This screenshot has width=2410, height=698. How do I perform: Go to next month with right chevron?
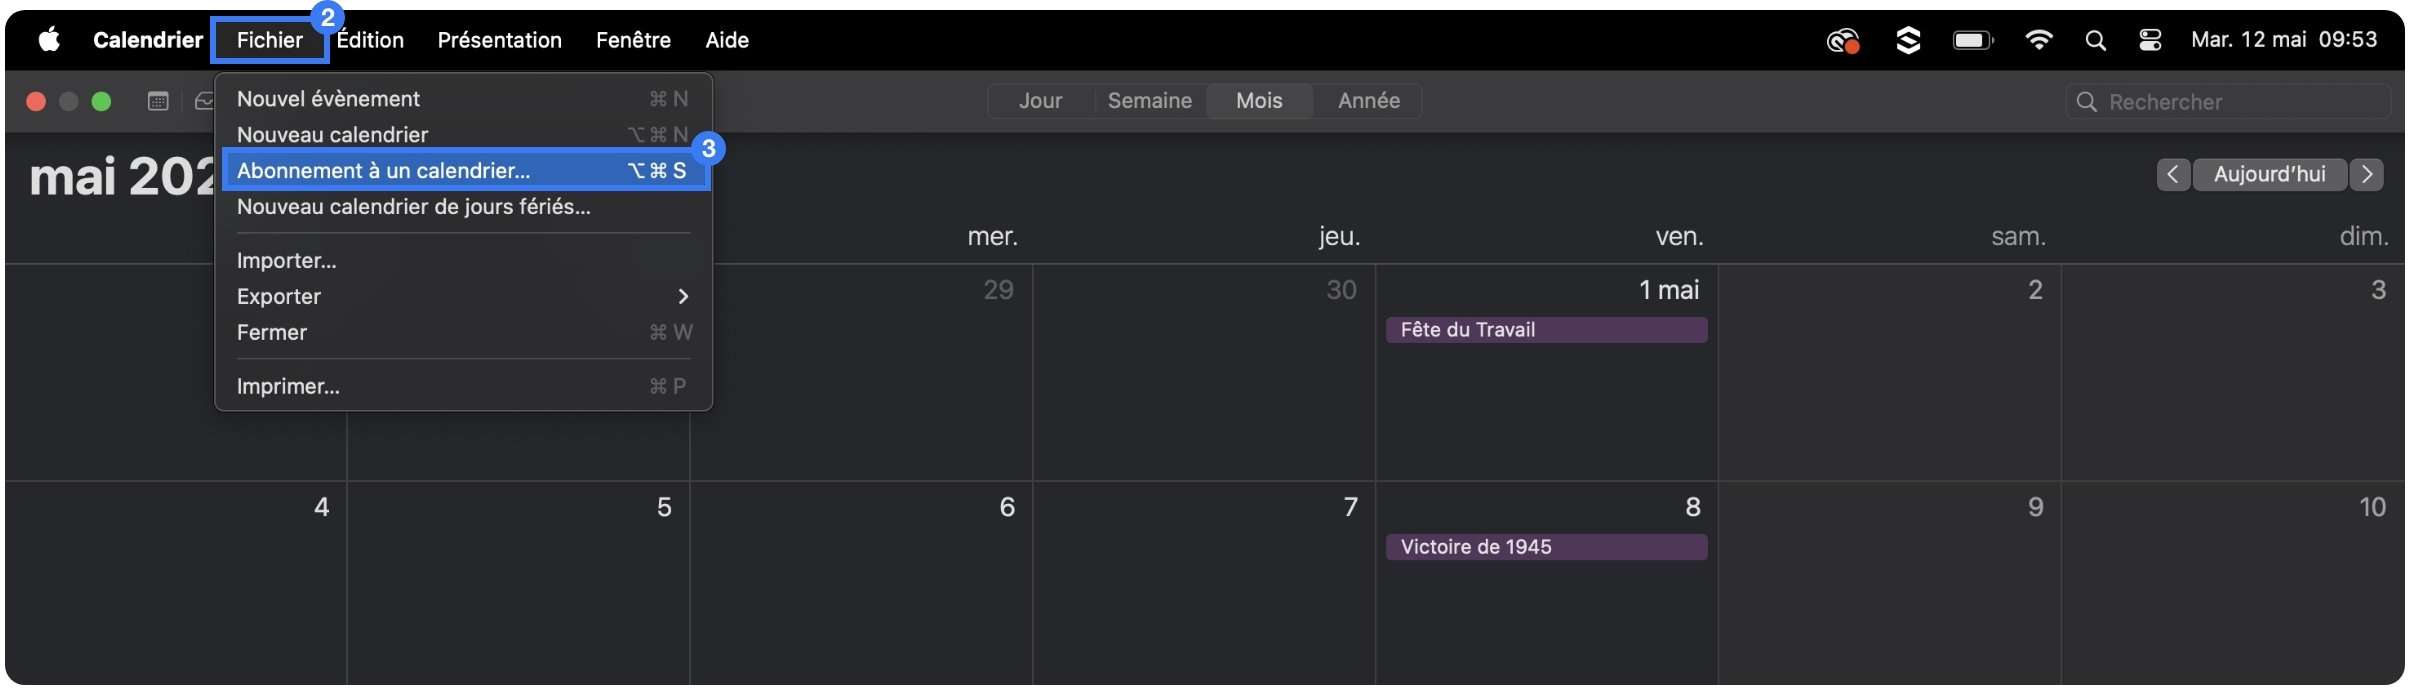click(2366, 174)
